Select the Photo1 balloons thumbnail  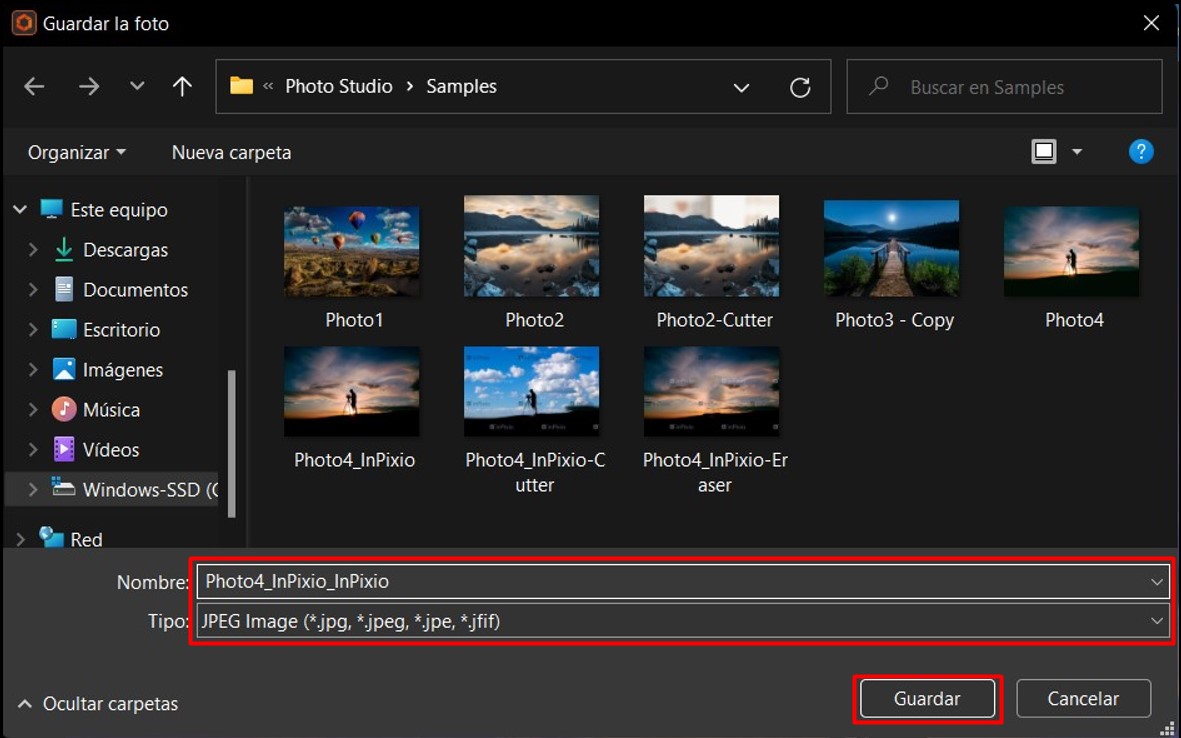point(352,252)
